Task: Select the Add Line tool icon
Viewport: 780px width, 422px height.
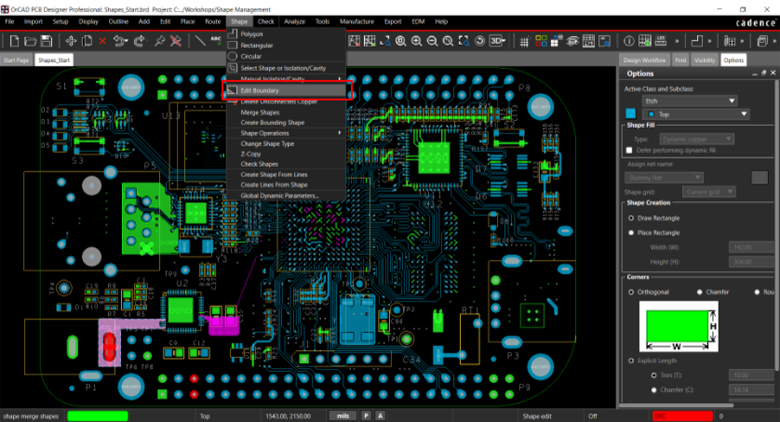Action: pyautogui.click(x=200, y=41)
